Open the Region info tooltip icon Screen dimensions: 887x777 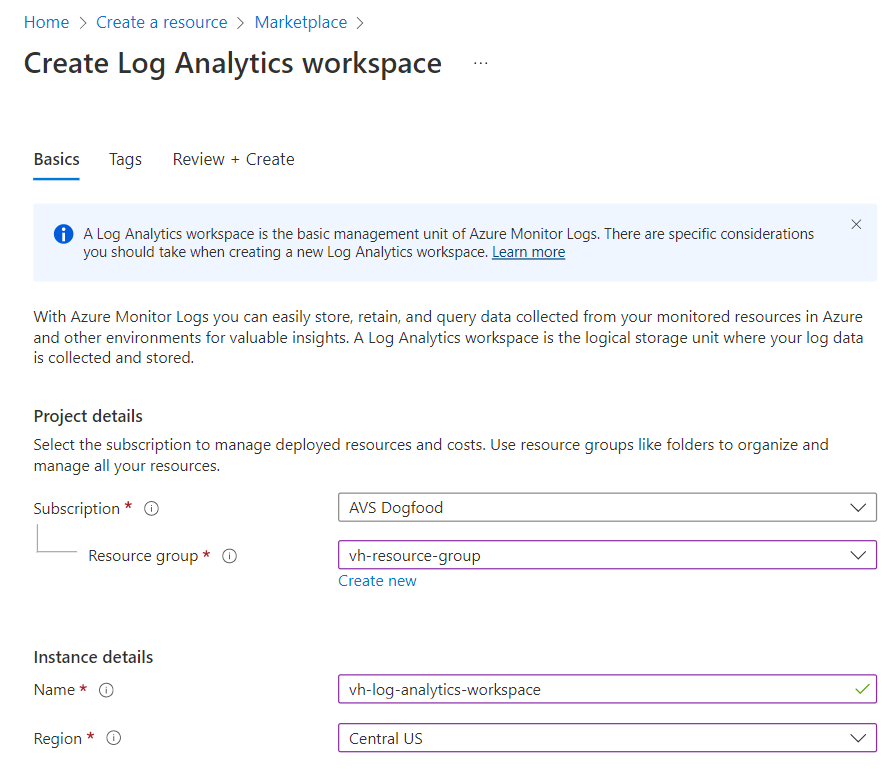coord(114,739)
